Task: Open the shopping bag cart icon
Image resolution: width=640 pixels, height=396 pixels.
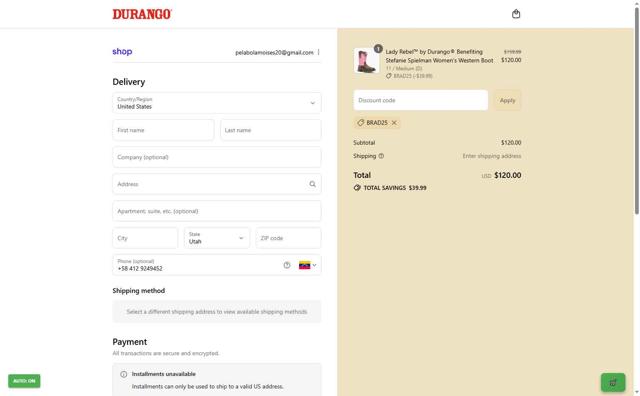Action: coord(516,14)
